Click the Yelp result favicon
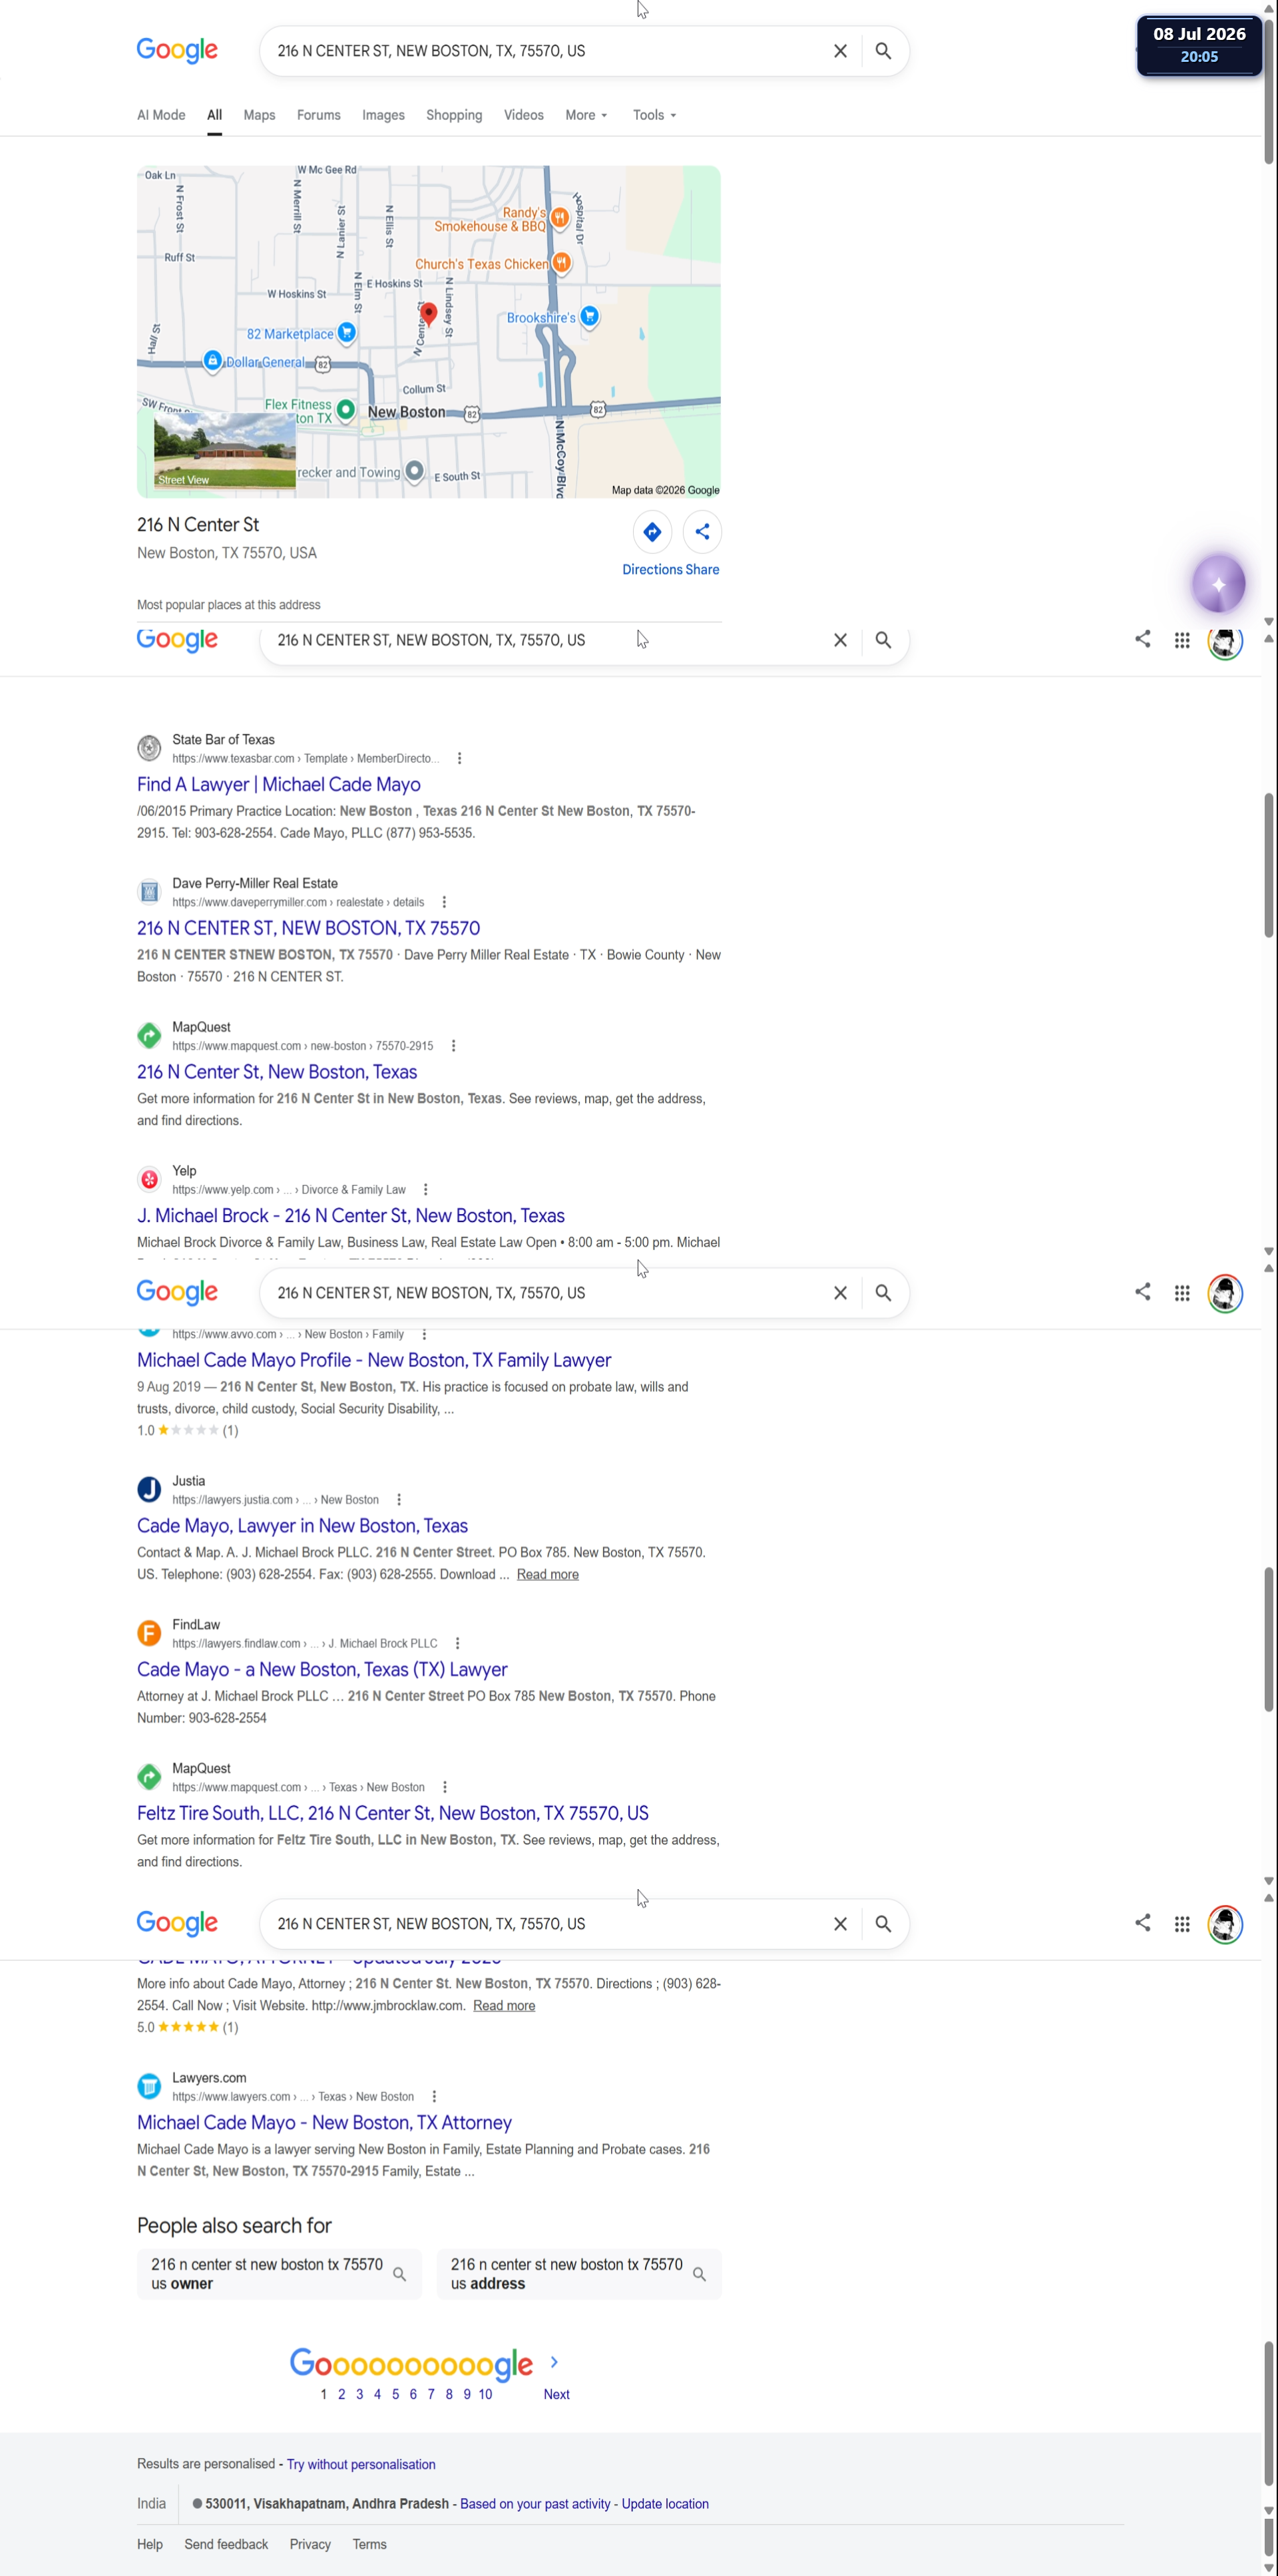The height and width of the screenshot is (2576, 1278). (149, 1179)
